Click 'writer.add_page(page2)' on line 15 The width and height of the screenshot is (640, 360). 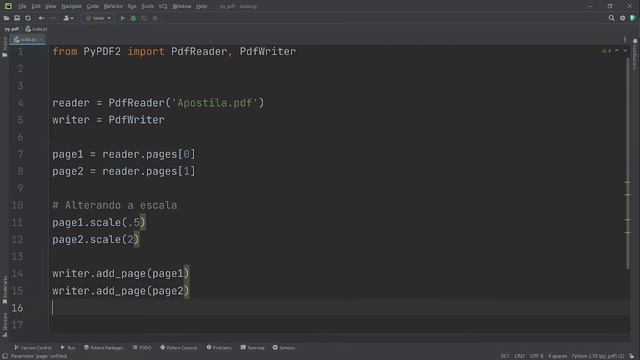click(121, 291)
